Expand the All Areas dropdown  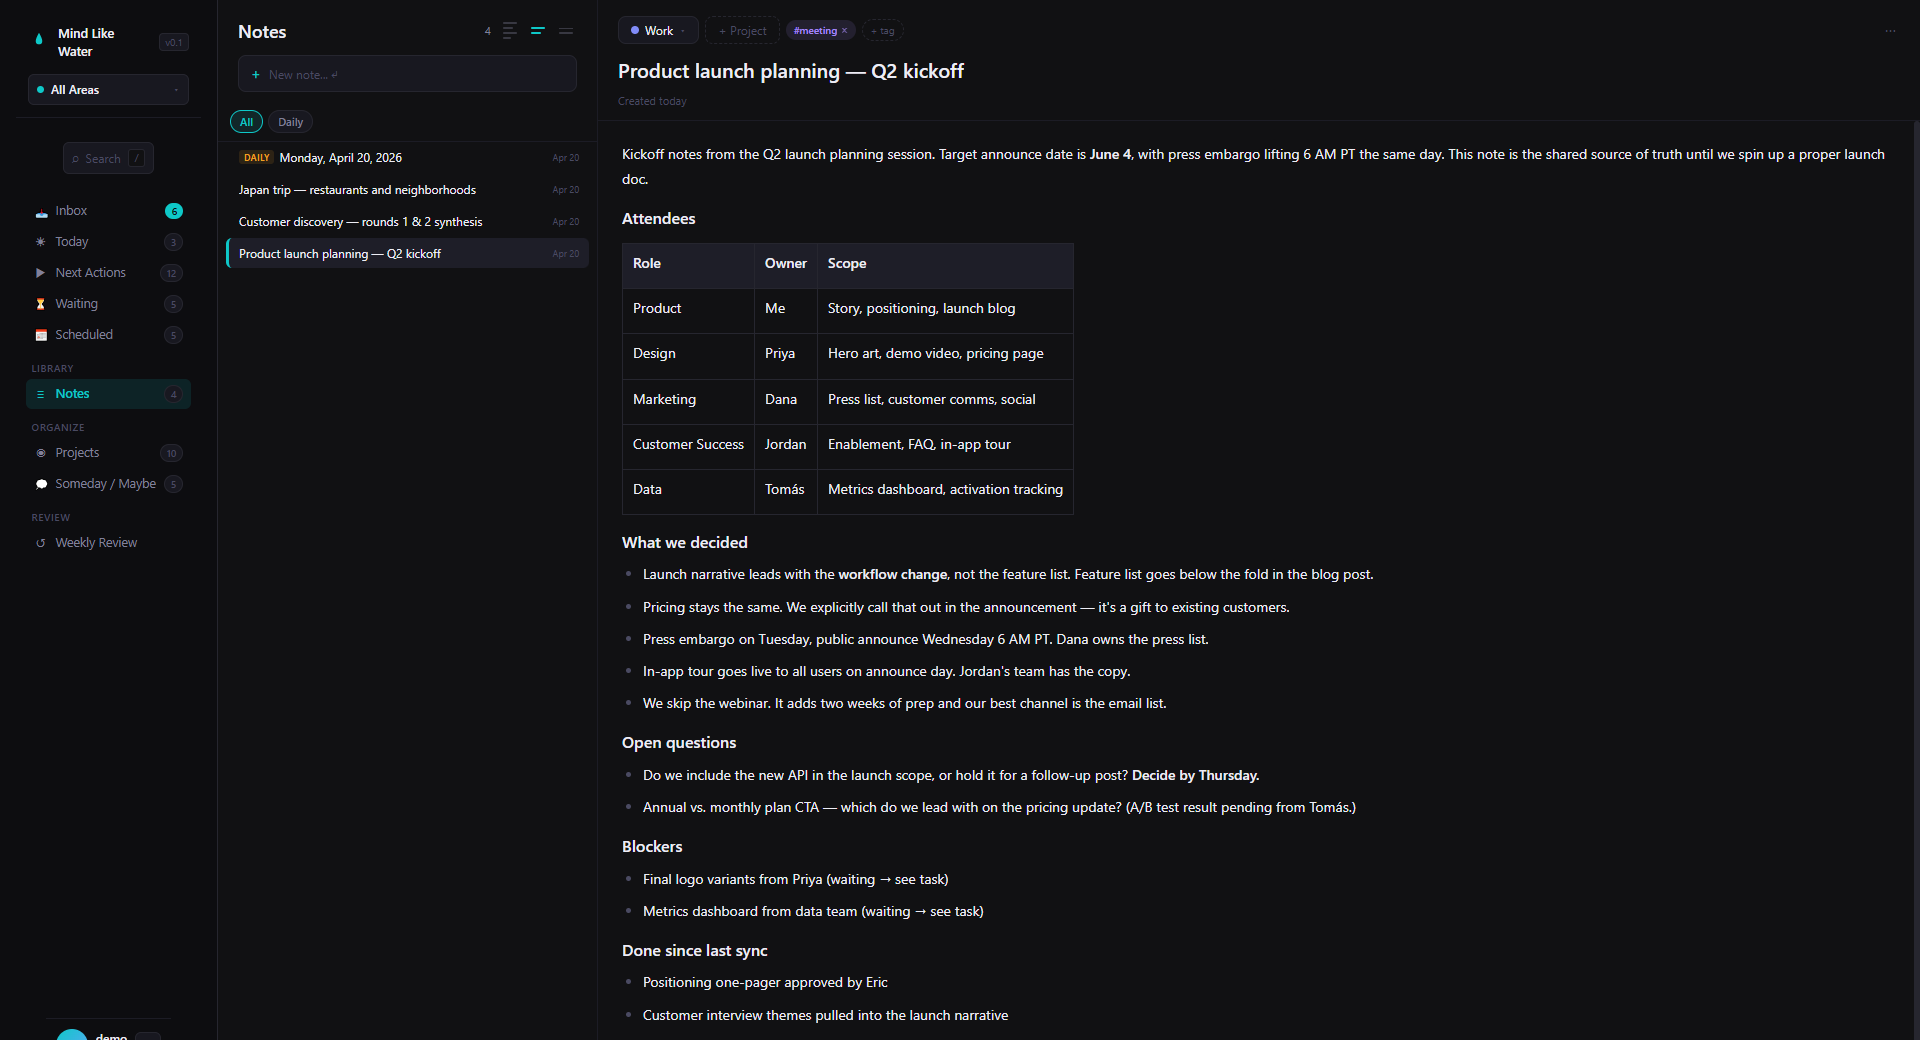pos(108,90)
